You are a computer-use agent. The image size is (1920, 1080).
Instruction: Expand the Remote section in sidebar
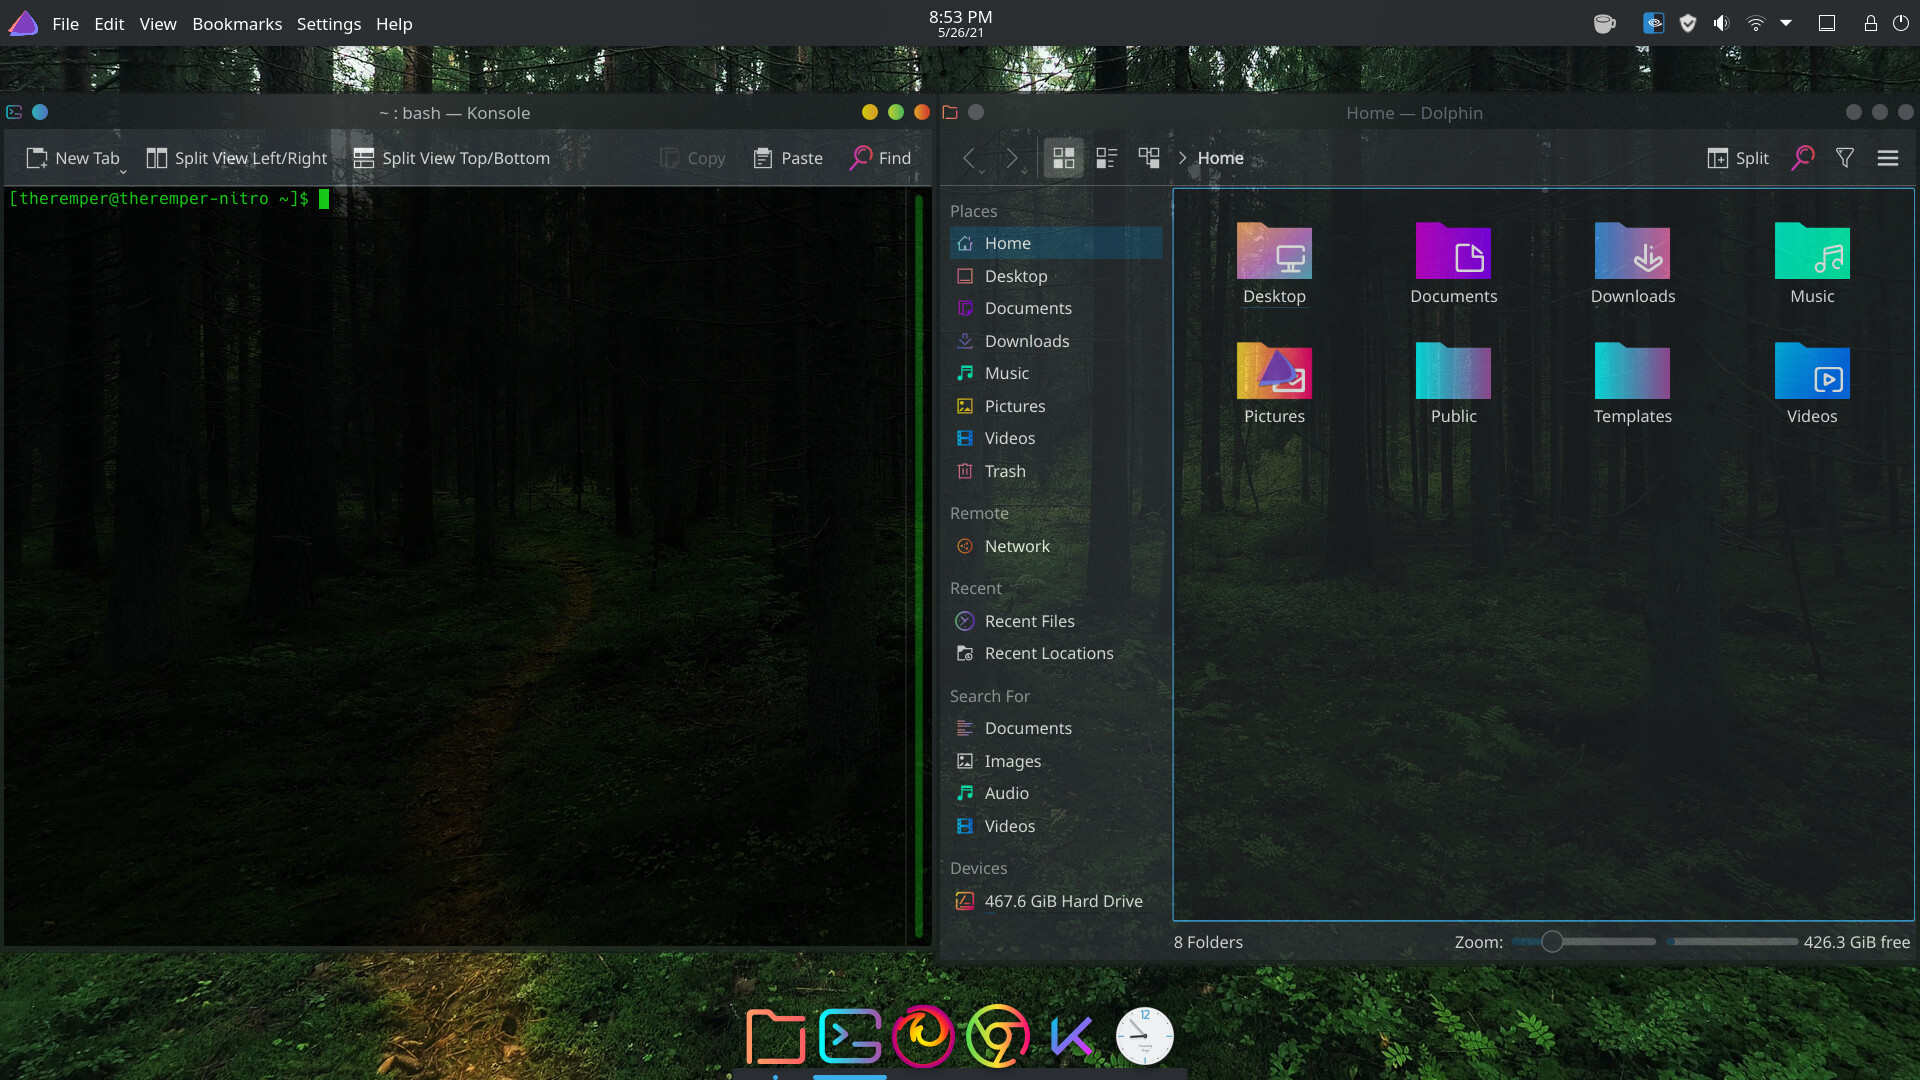[980, 513]
